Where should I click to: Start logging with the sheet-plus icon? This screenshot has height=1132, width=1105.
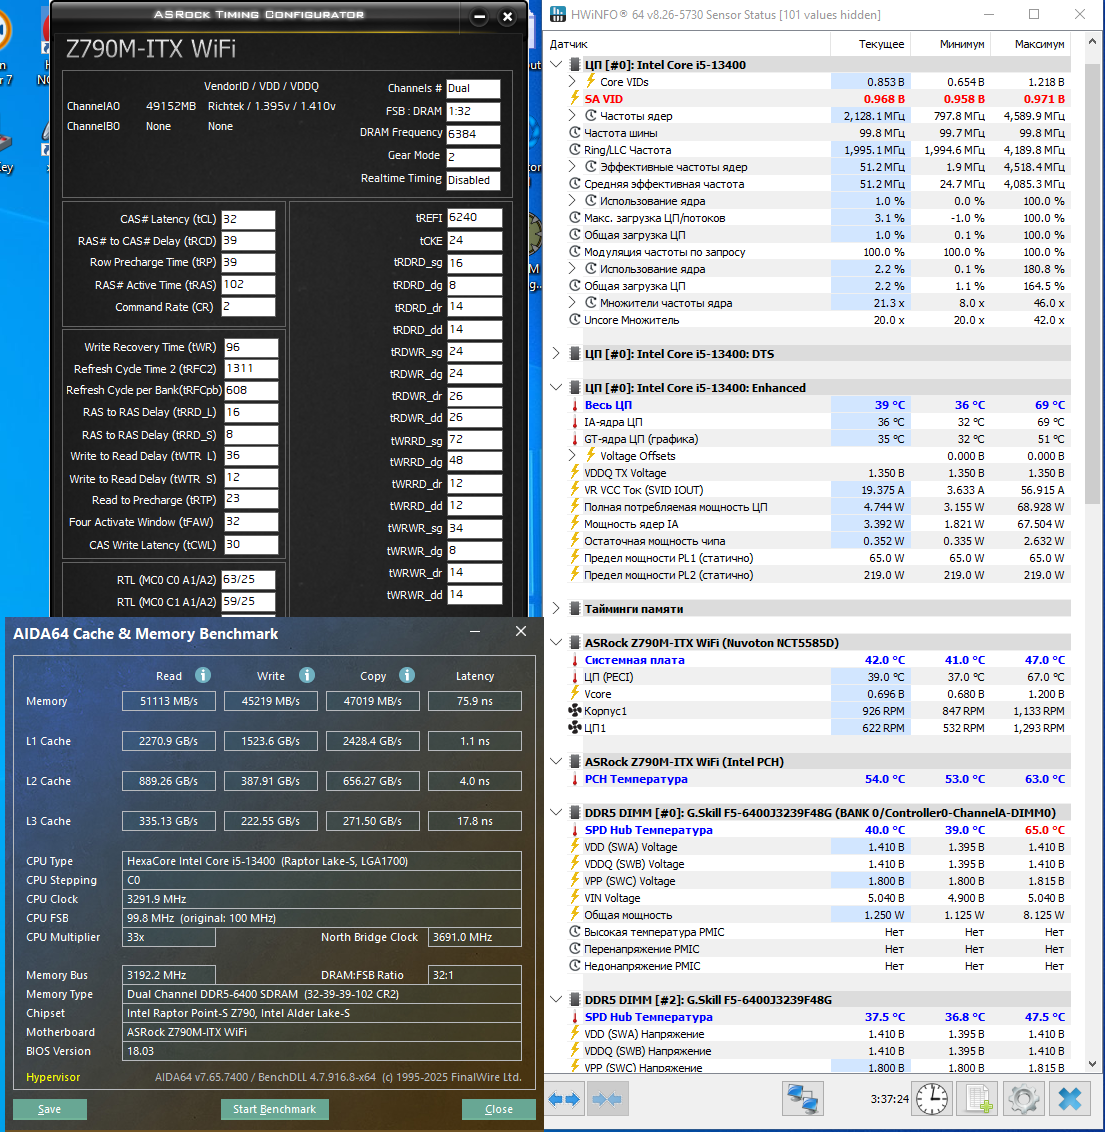pos(978,1100)
